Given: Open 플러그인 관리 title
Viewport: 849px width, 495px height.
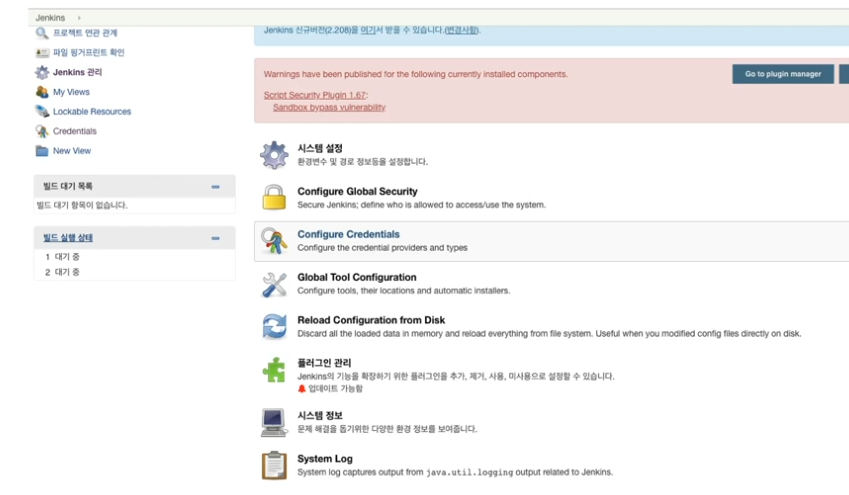Looking at the screenshot, I should [324, 363].
